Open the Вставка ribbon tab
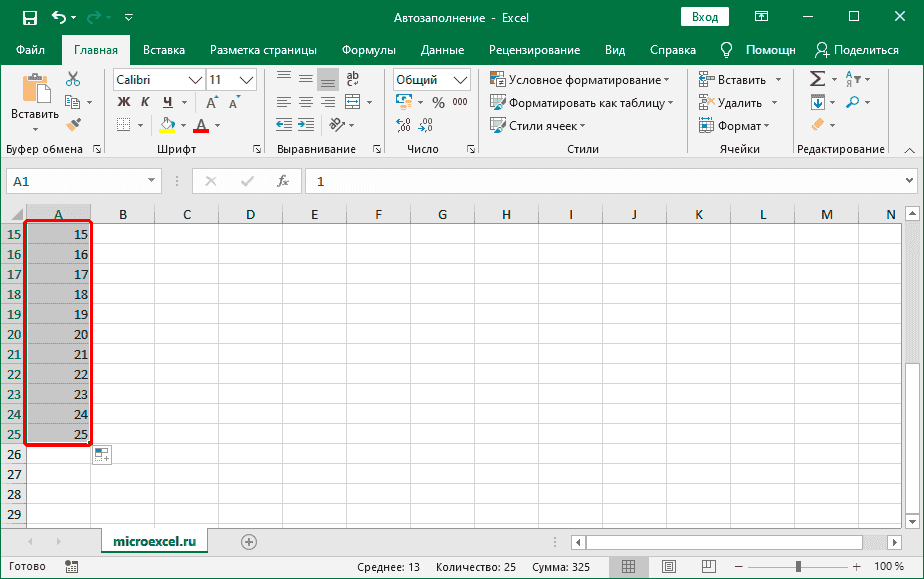 [164, 50]
